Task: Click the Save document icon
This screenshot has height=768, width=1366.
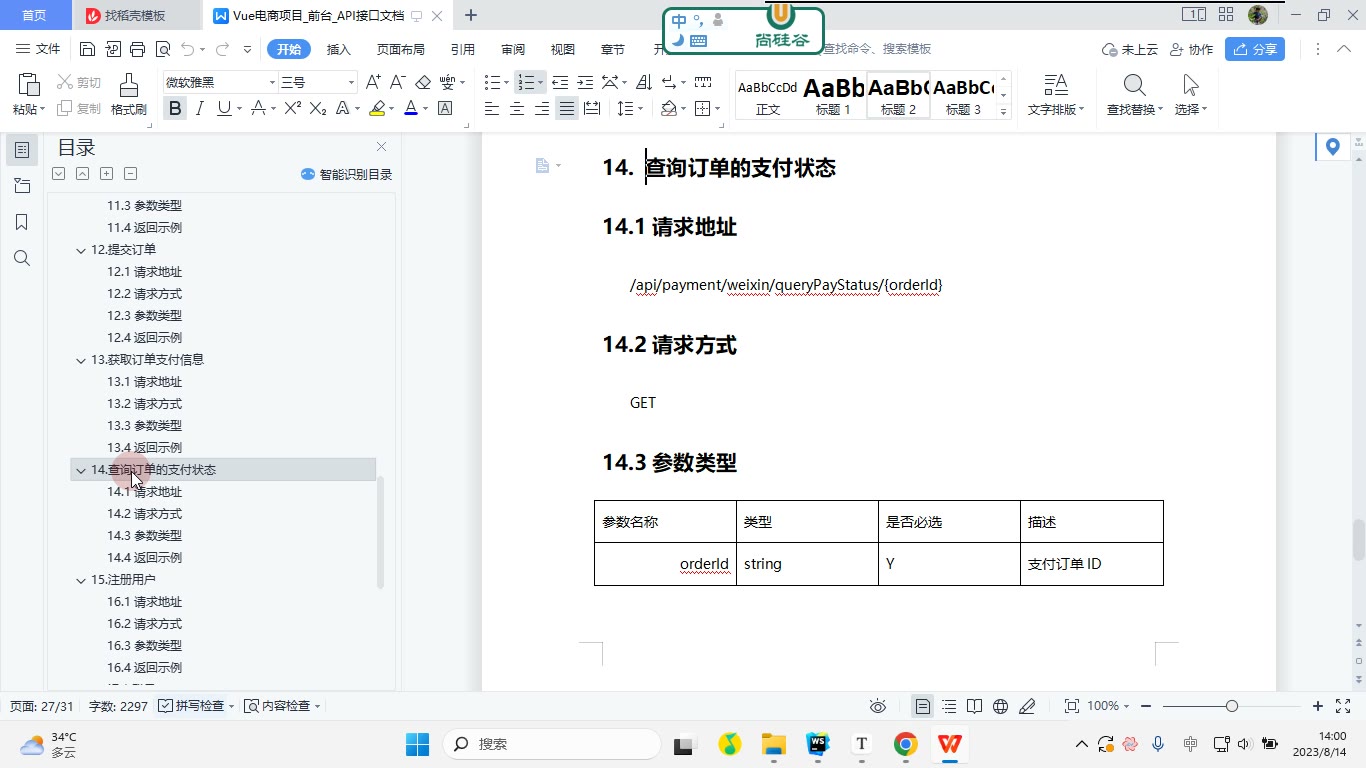Action: pyautogui.click(x=88, y=49)
